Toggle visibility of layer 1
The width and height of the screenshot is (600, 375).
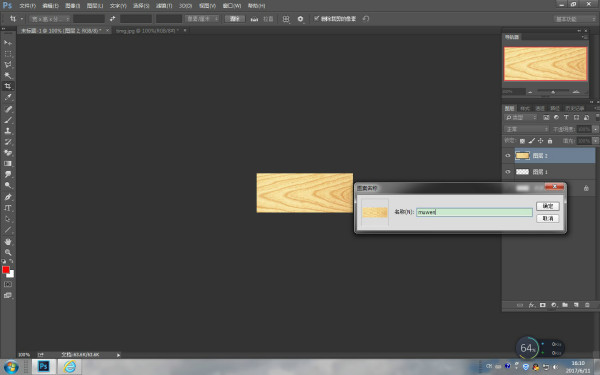508,172
